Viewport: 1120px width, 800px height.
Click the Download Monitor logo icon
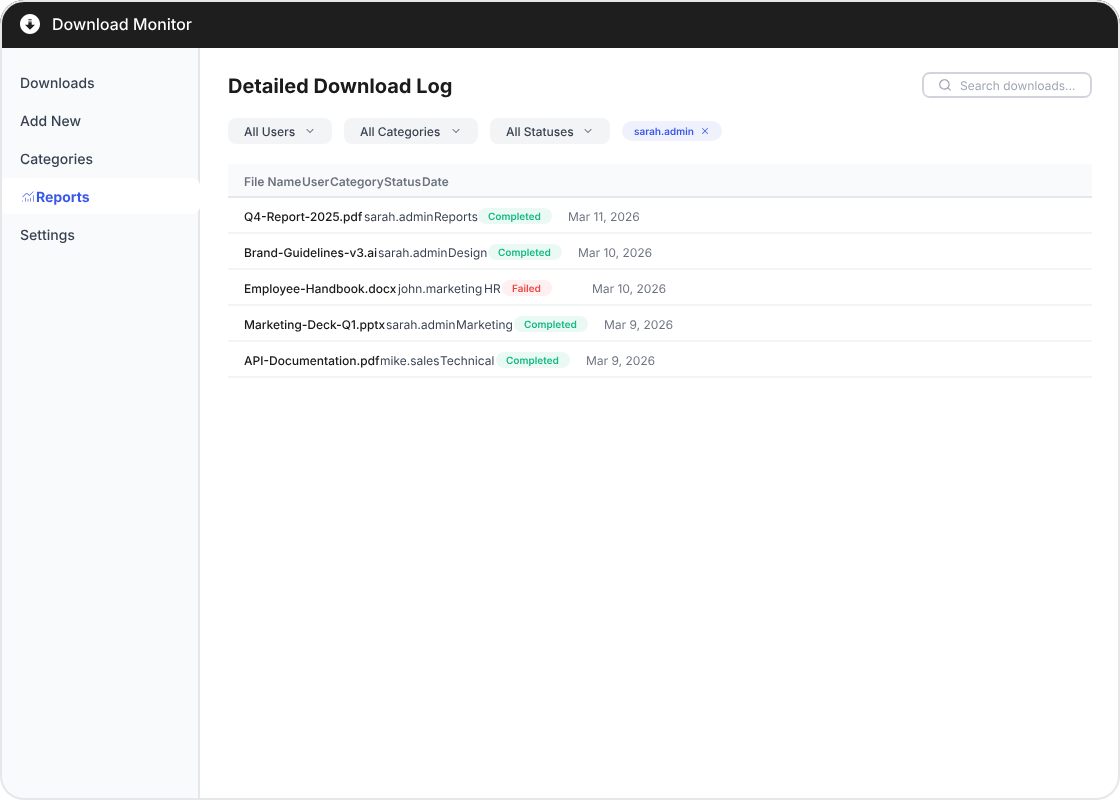(x=30, y=24)
